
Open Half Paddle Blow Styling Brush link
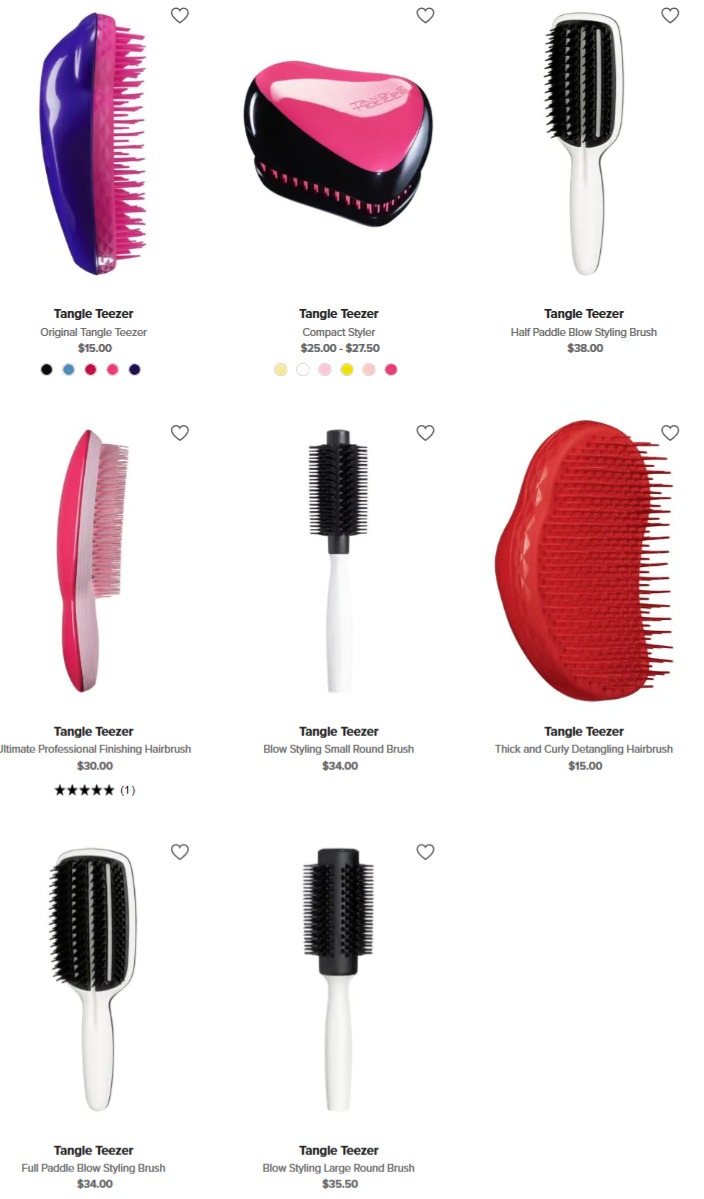click(584, 332)
